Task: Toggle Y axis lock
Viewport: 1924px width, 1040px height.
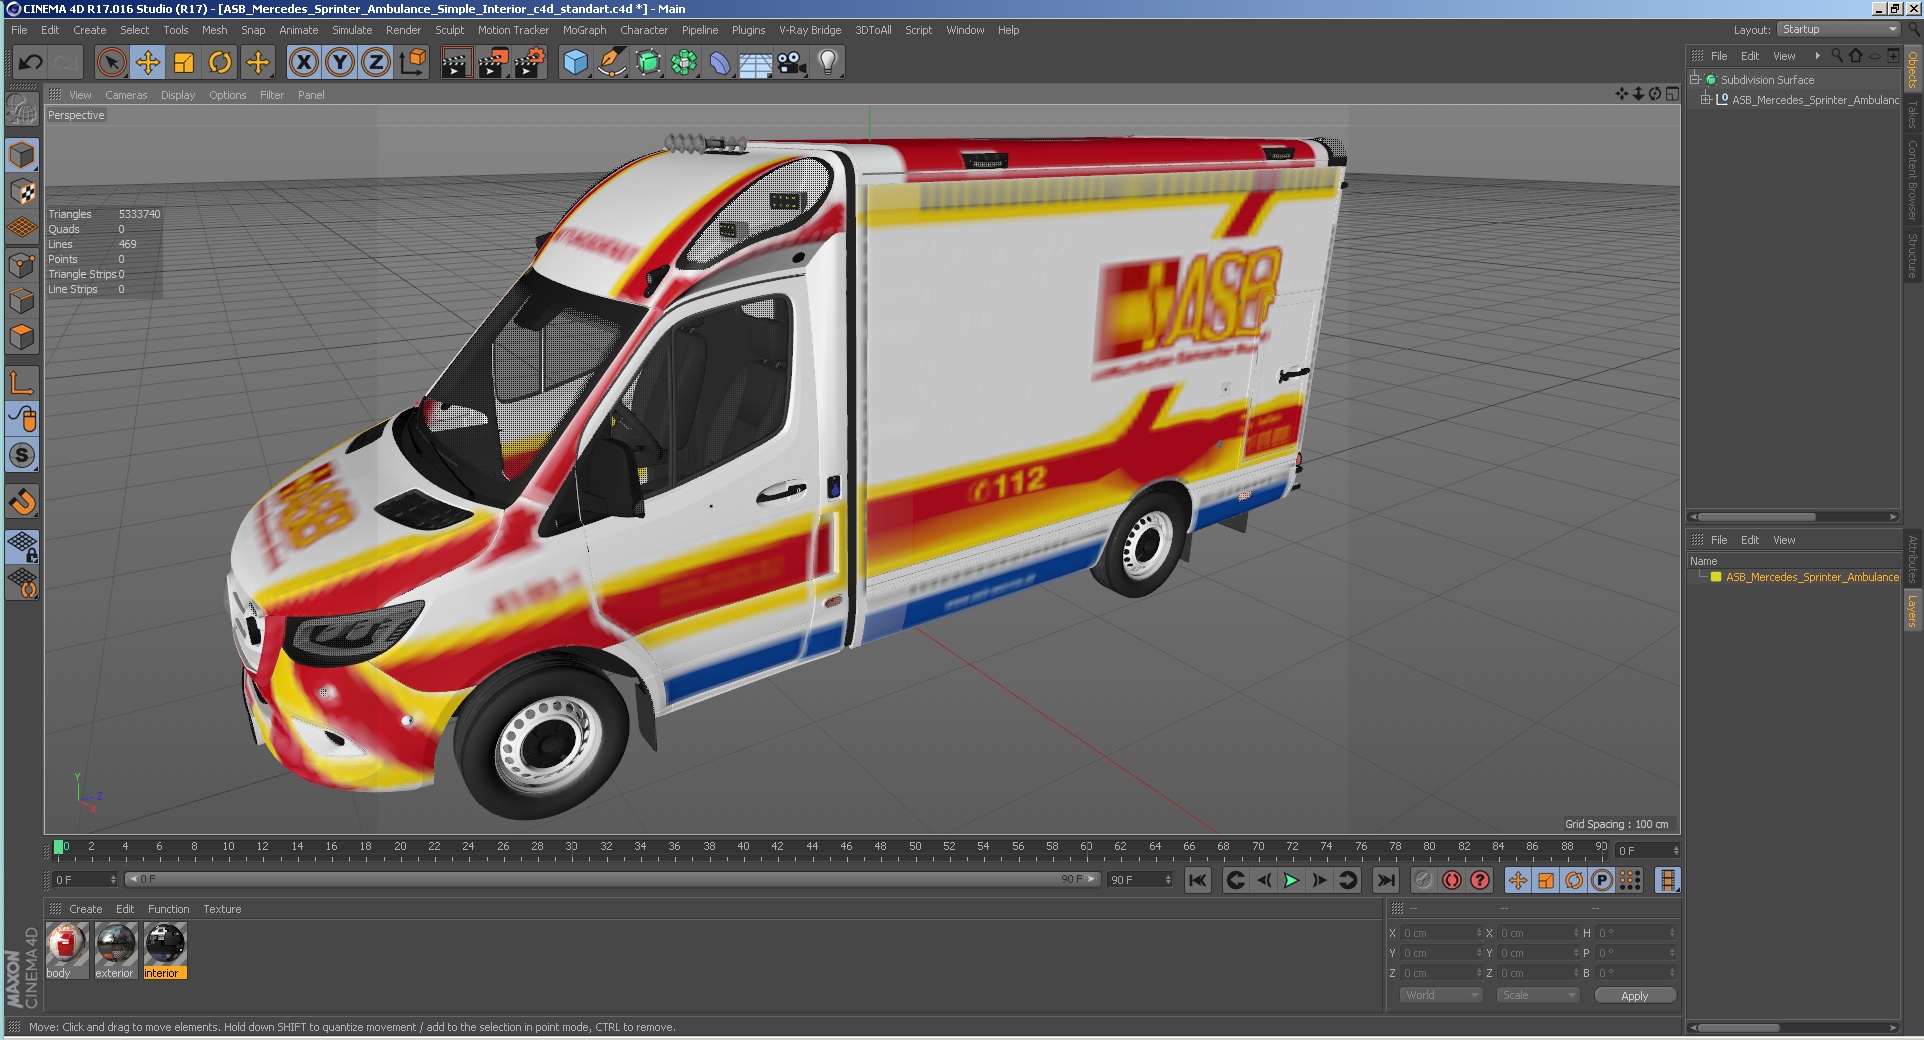Action: [340, 63]
